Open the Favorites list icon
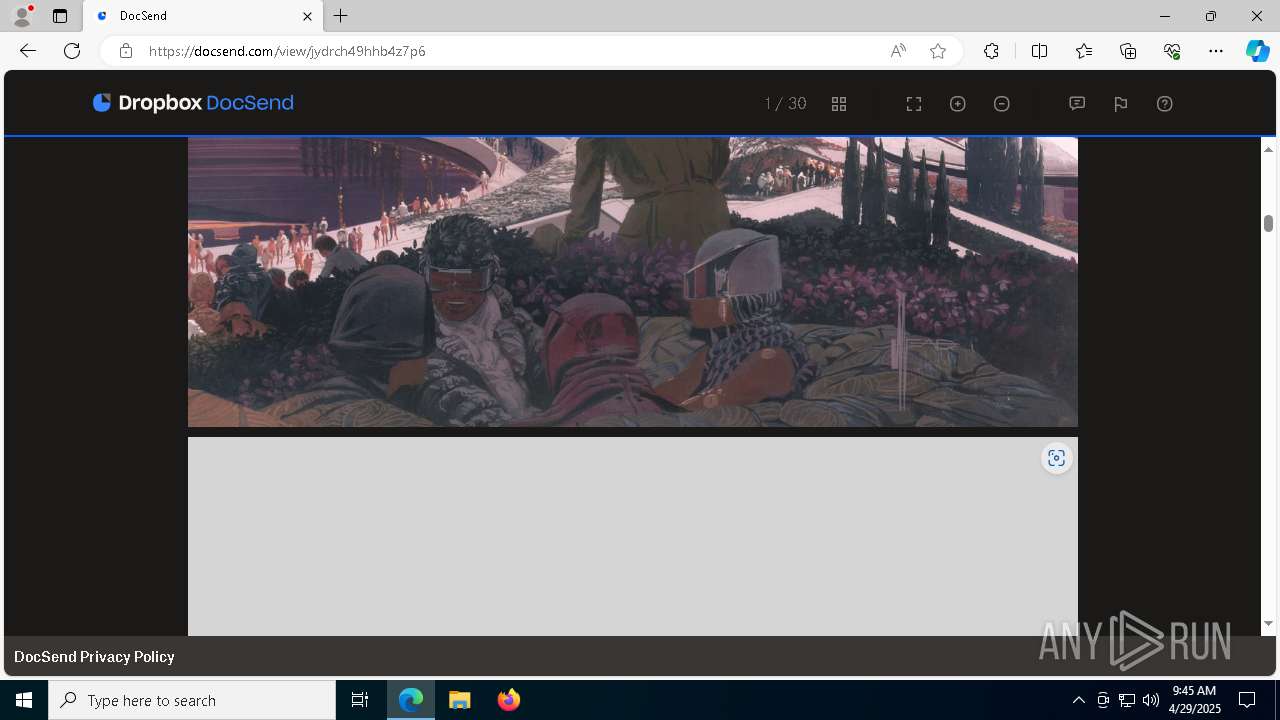Image resolution: width=1280 pixels, height=720 pixels. click(1084, 51)
